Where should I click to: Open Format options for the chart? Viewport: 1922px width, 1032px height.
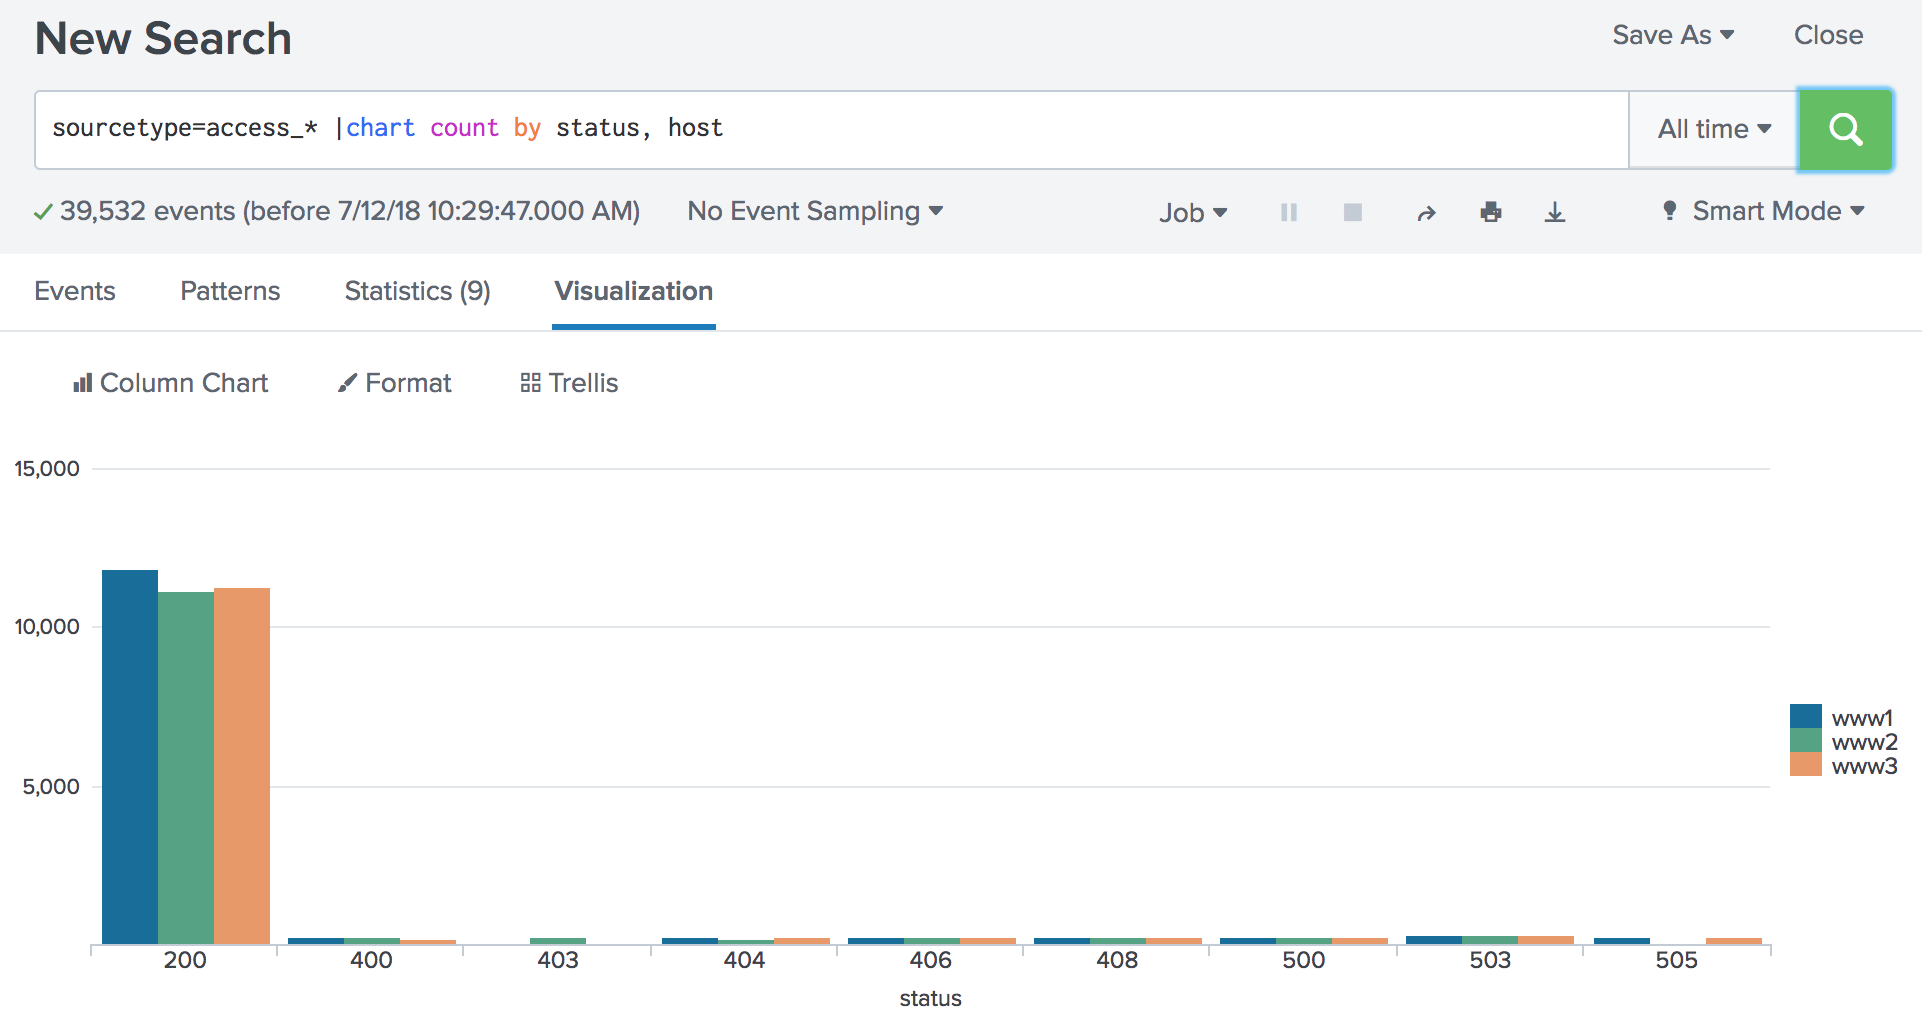tap(393, 382)
